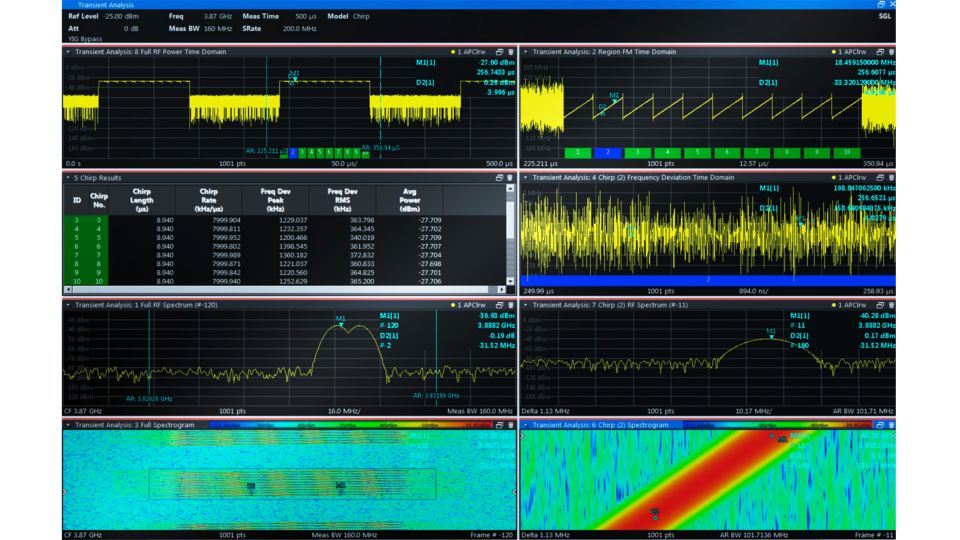Collapse the Chirp Results title arrow
The height and width of the screenshot is (540, 960).
68,178
